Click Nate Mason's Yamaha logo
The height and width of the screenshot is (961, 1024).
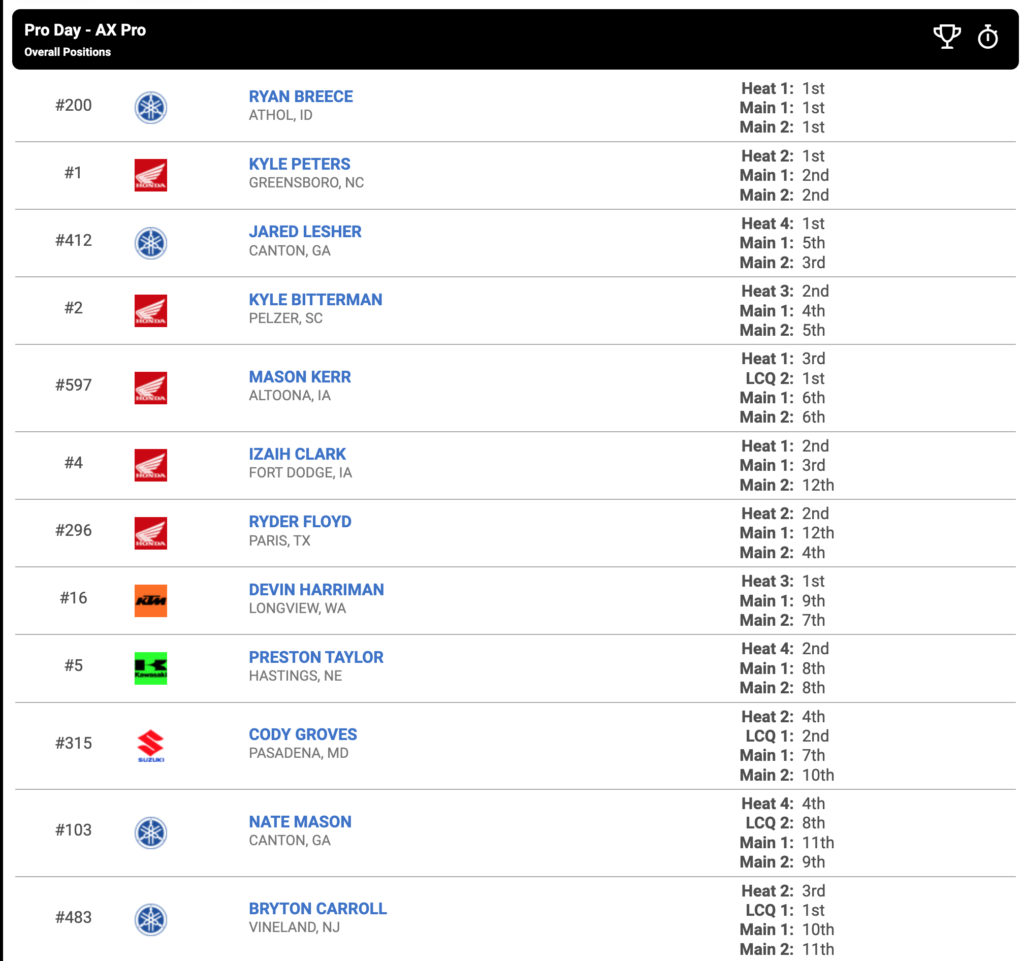point(151,833)
